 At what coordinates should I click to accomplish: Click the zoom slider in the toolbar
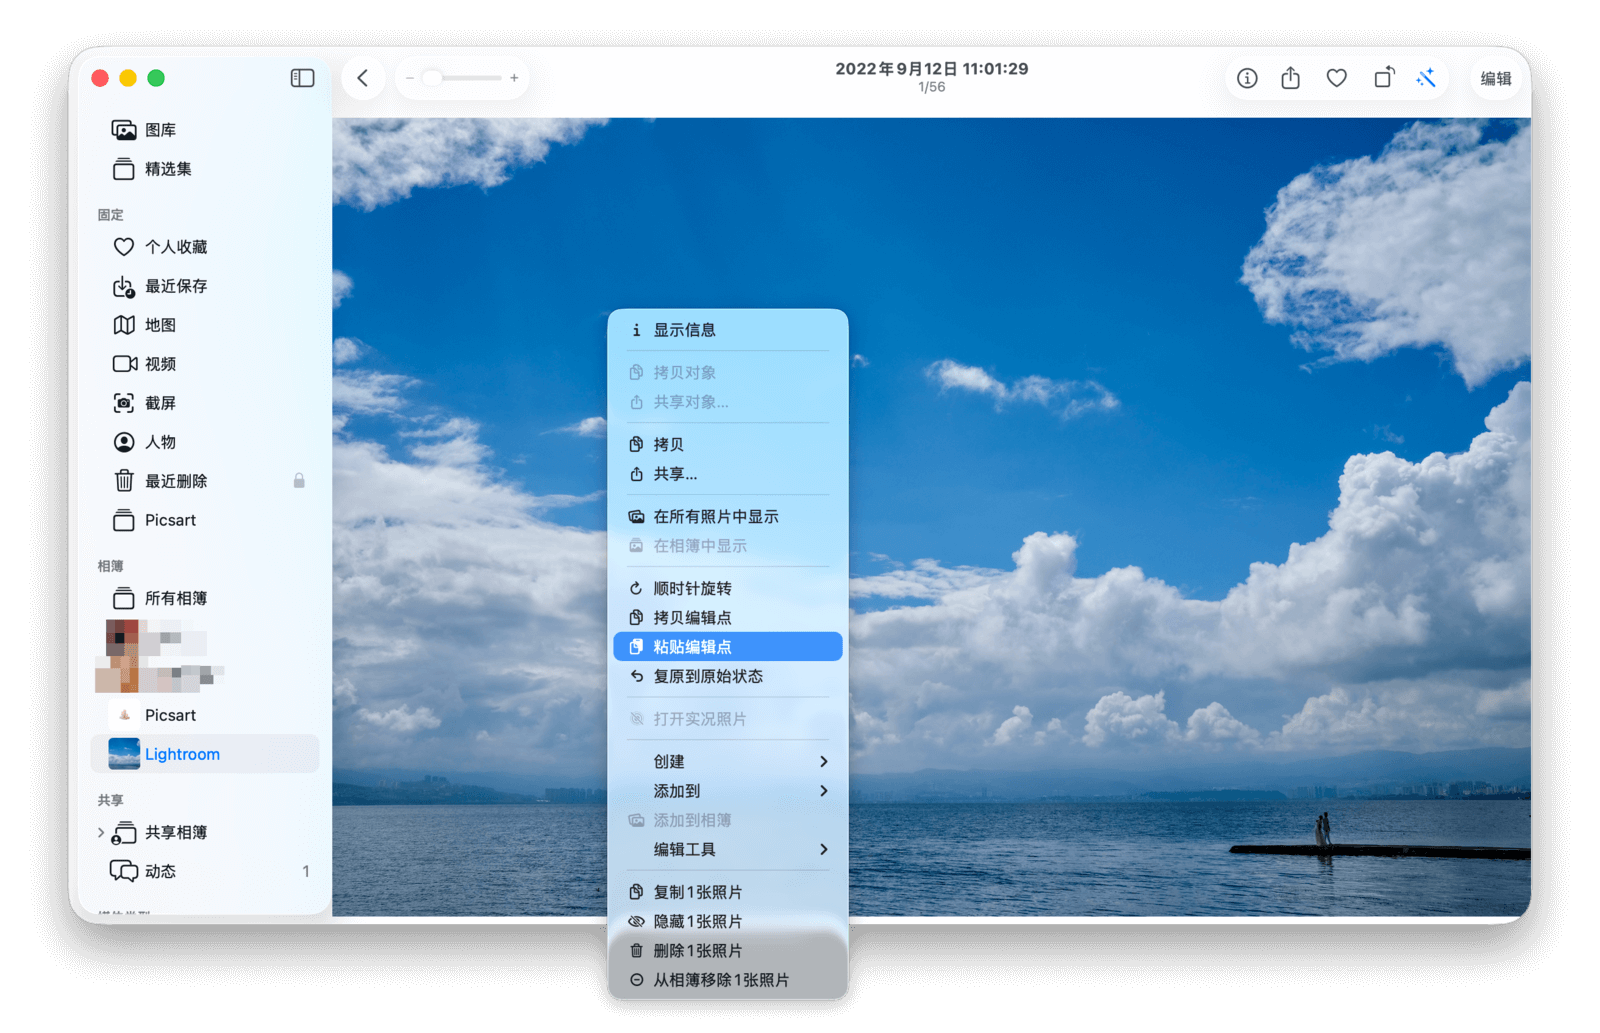tap(461, 78)
